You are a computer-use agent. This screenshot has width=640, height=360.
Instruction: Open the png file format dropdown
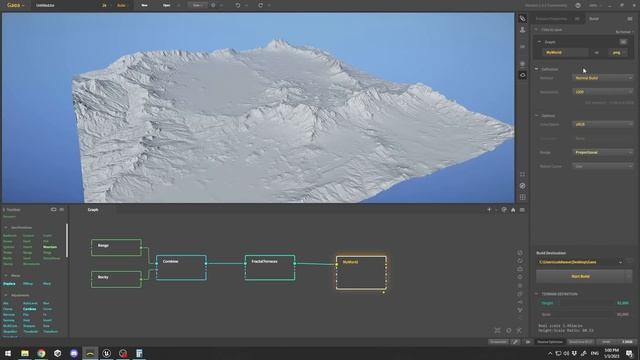[618, 53]
